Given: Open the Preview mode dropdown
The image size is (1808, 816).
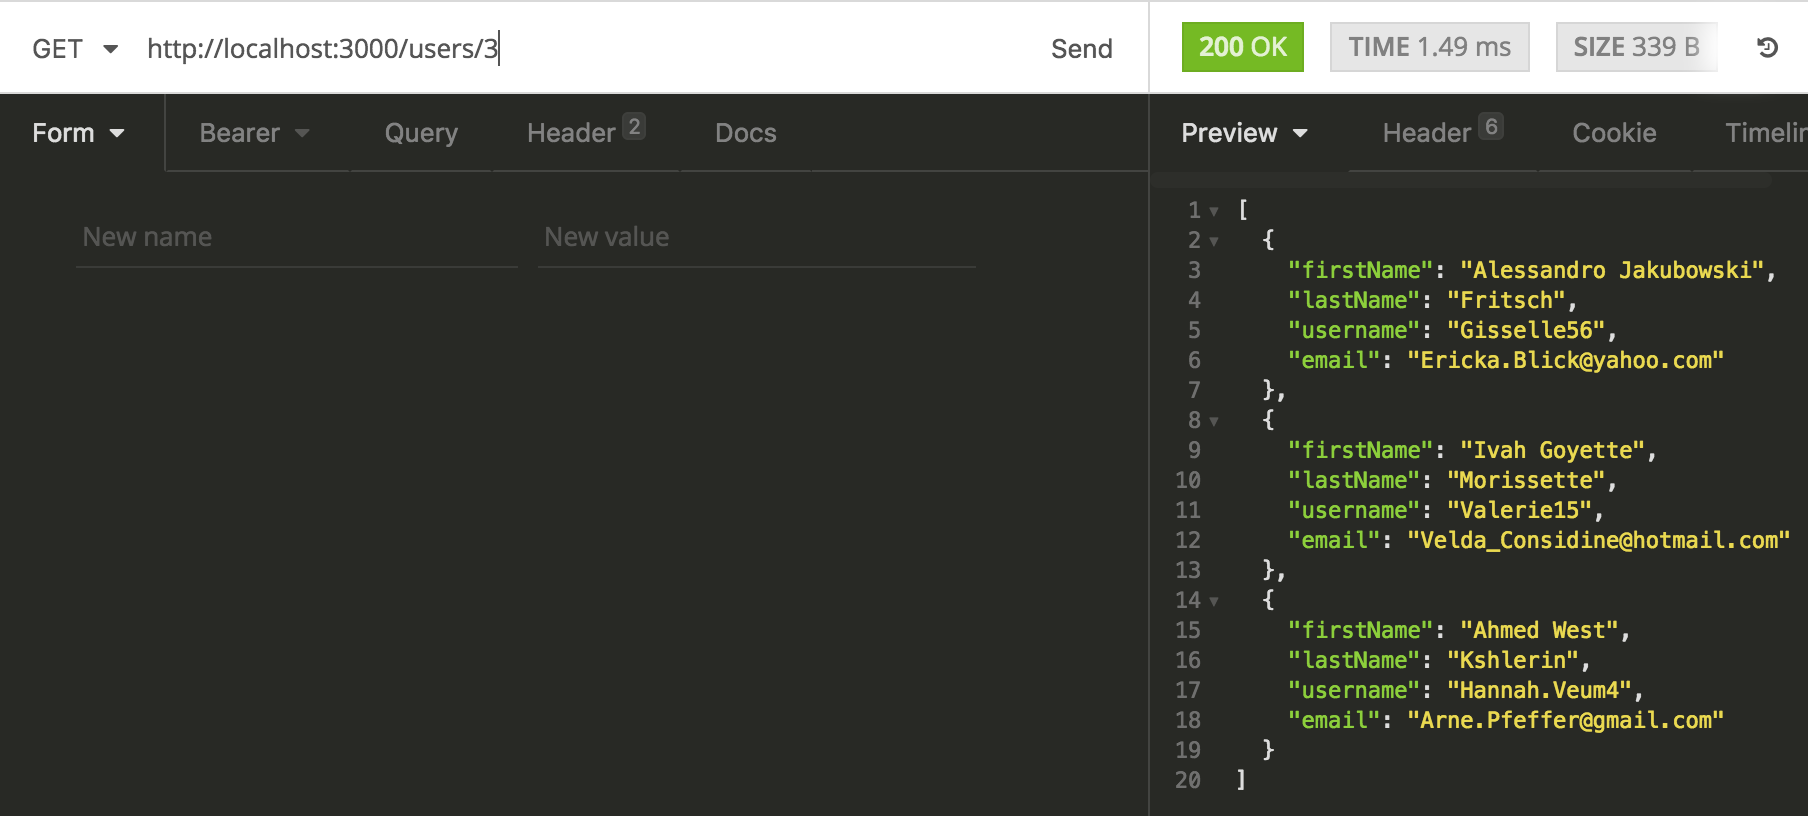Looking at the screenshot, I should pos(1244,133).
